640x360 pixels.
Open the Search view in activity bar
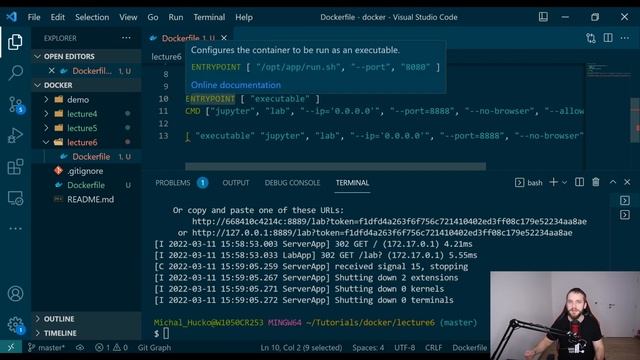pyautogui.click(x=15, y=73)
